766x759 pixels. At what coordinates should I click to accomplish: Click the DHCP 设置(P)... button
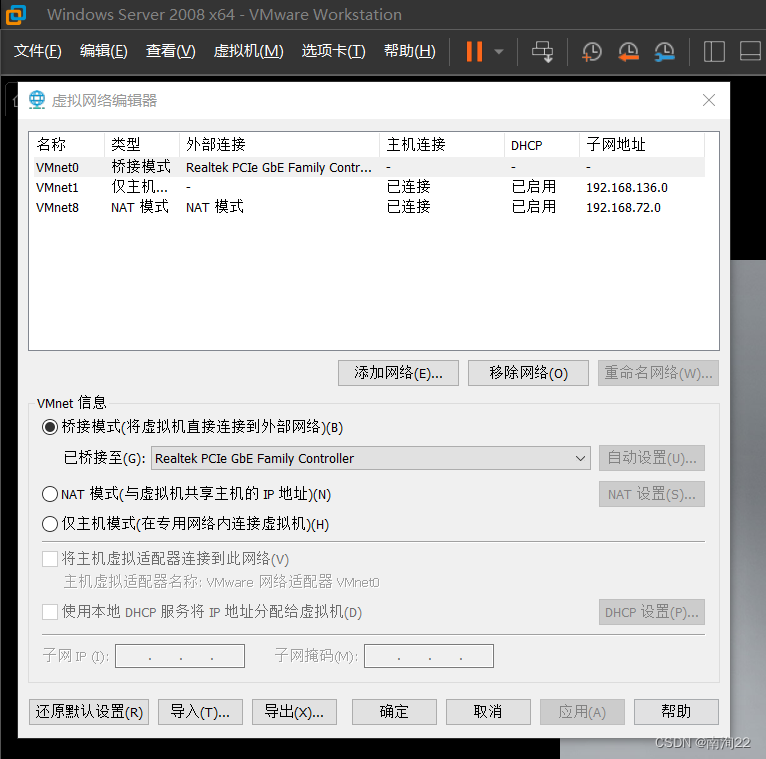coord(652,612)
